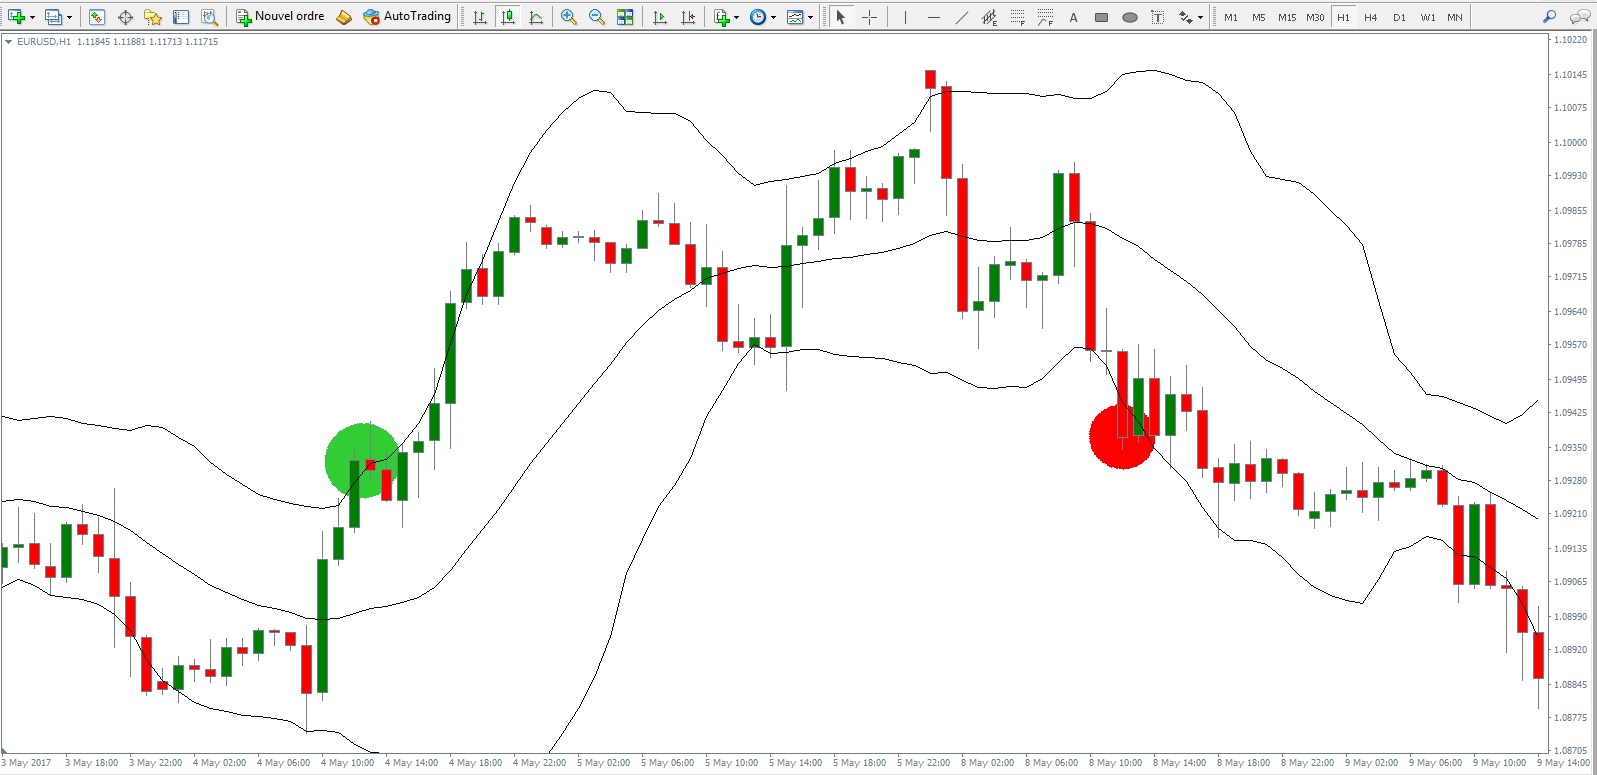Viewport: 1597px width, 775px height.
Task: Select the D1 daily timeframe
Action: pos(1398,17)
